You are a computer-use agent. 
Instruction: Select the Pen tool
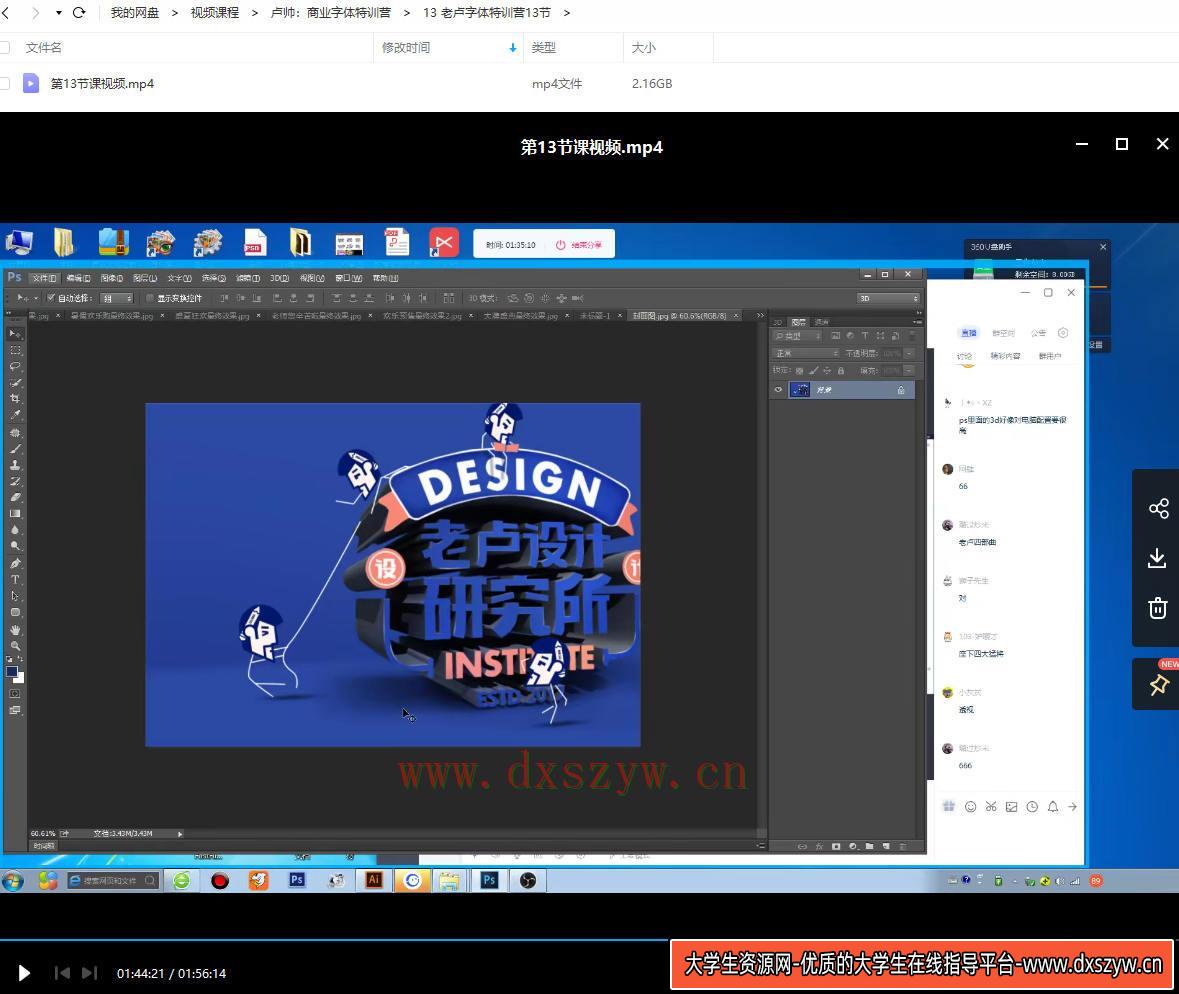pos(15,563)
